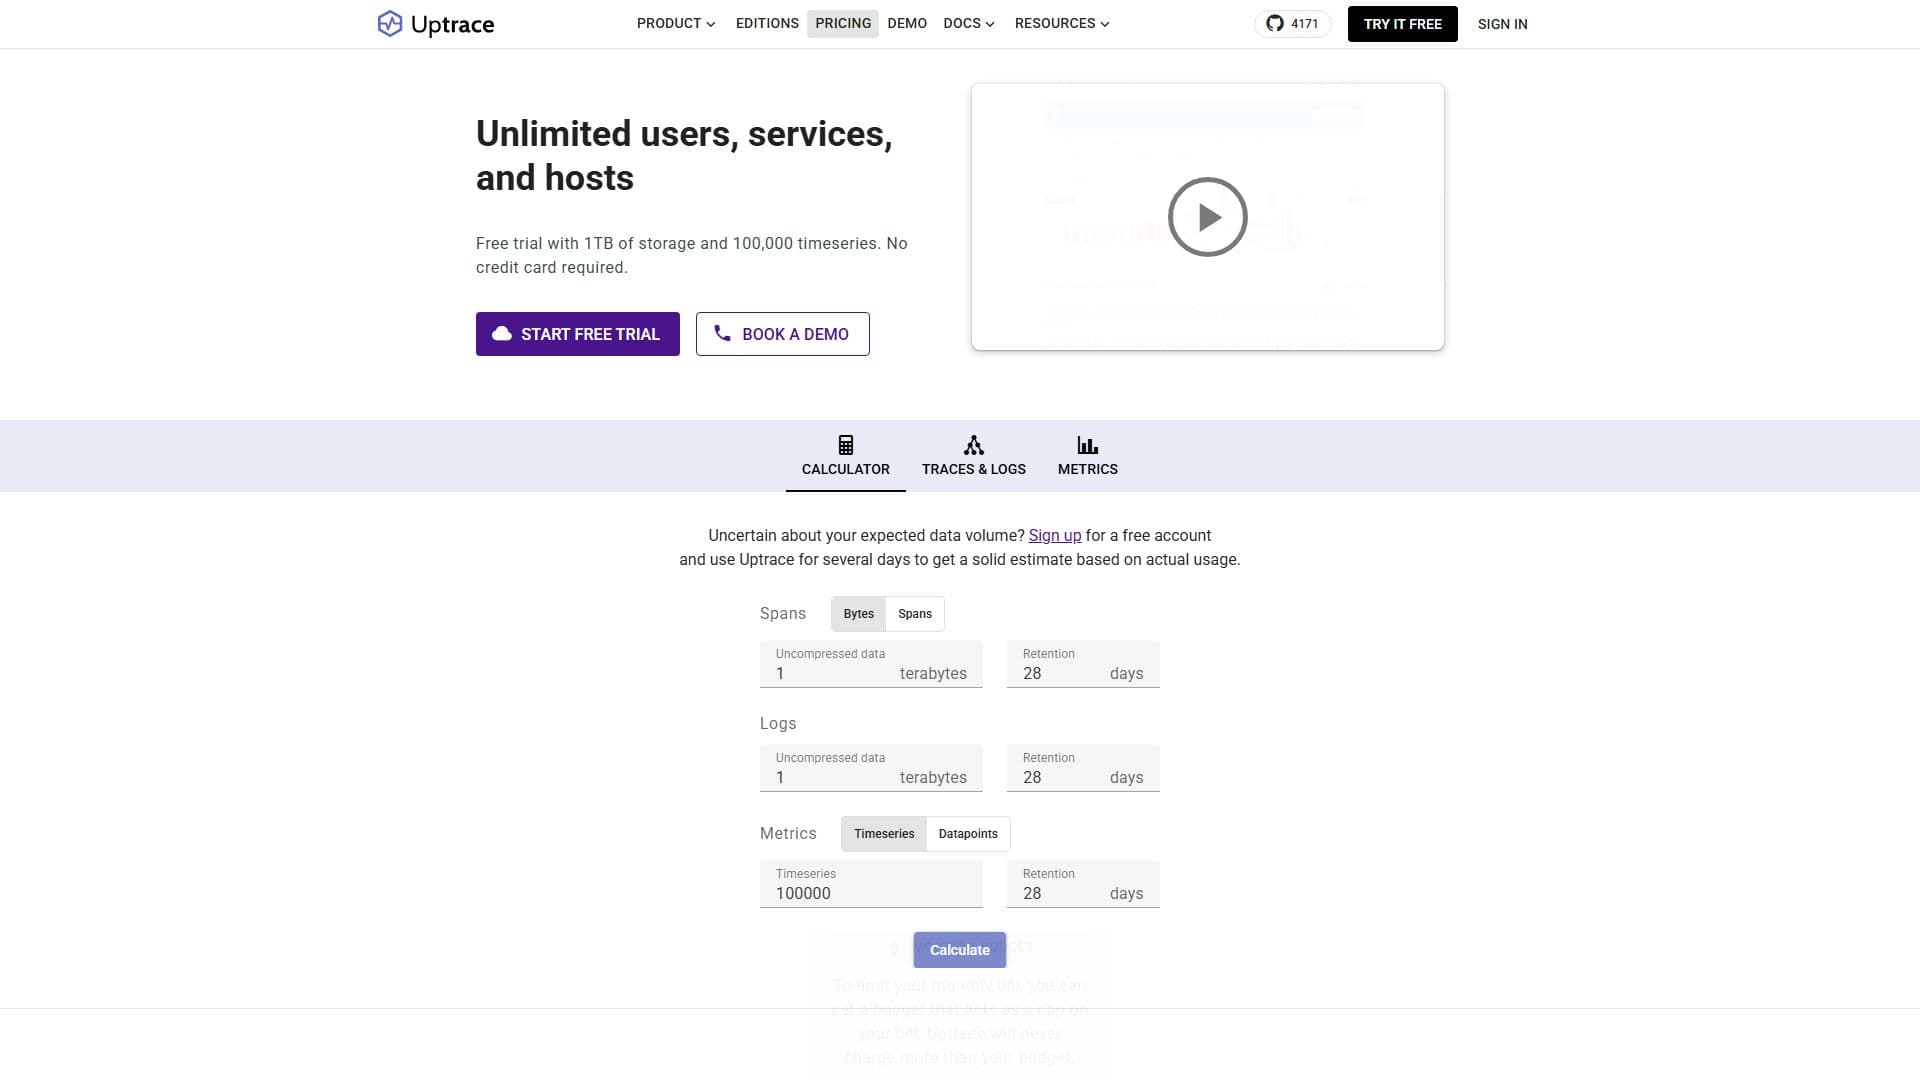Click the phone icon in Book a Demo
The height and width of the screenshot is (1080, 1920).
click(722, 334)
